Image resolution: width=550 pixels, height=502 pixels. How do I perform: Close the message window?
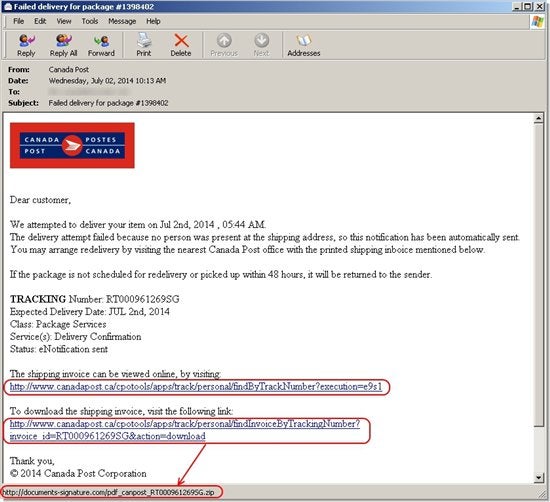pos(539,6)
